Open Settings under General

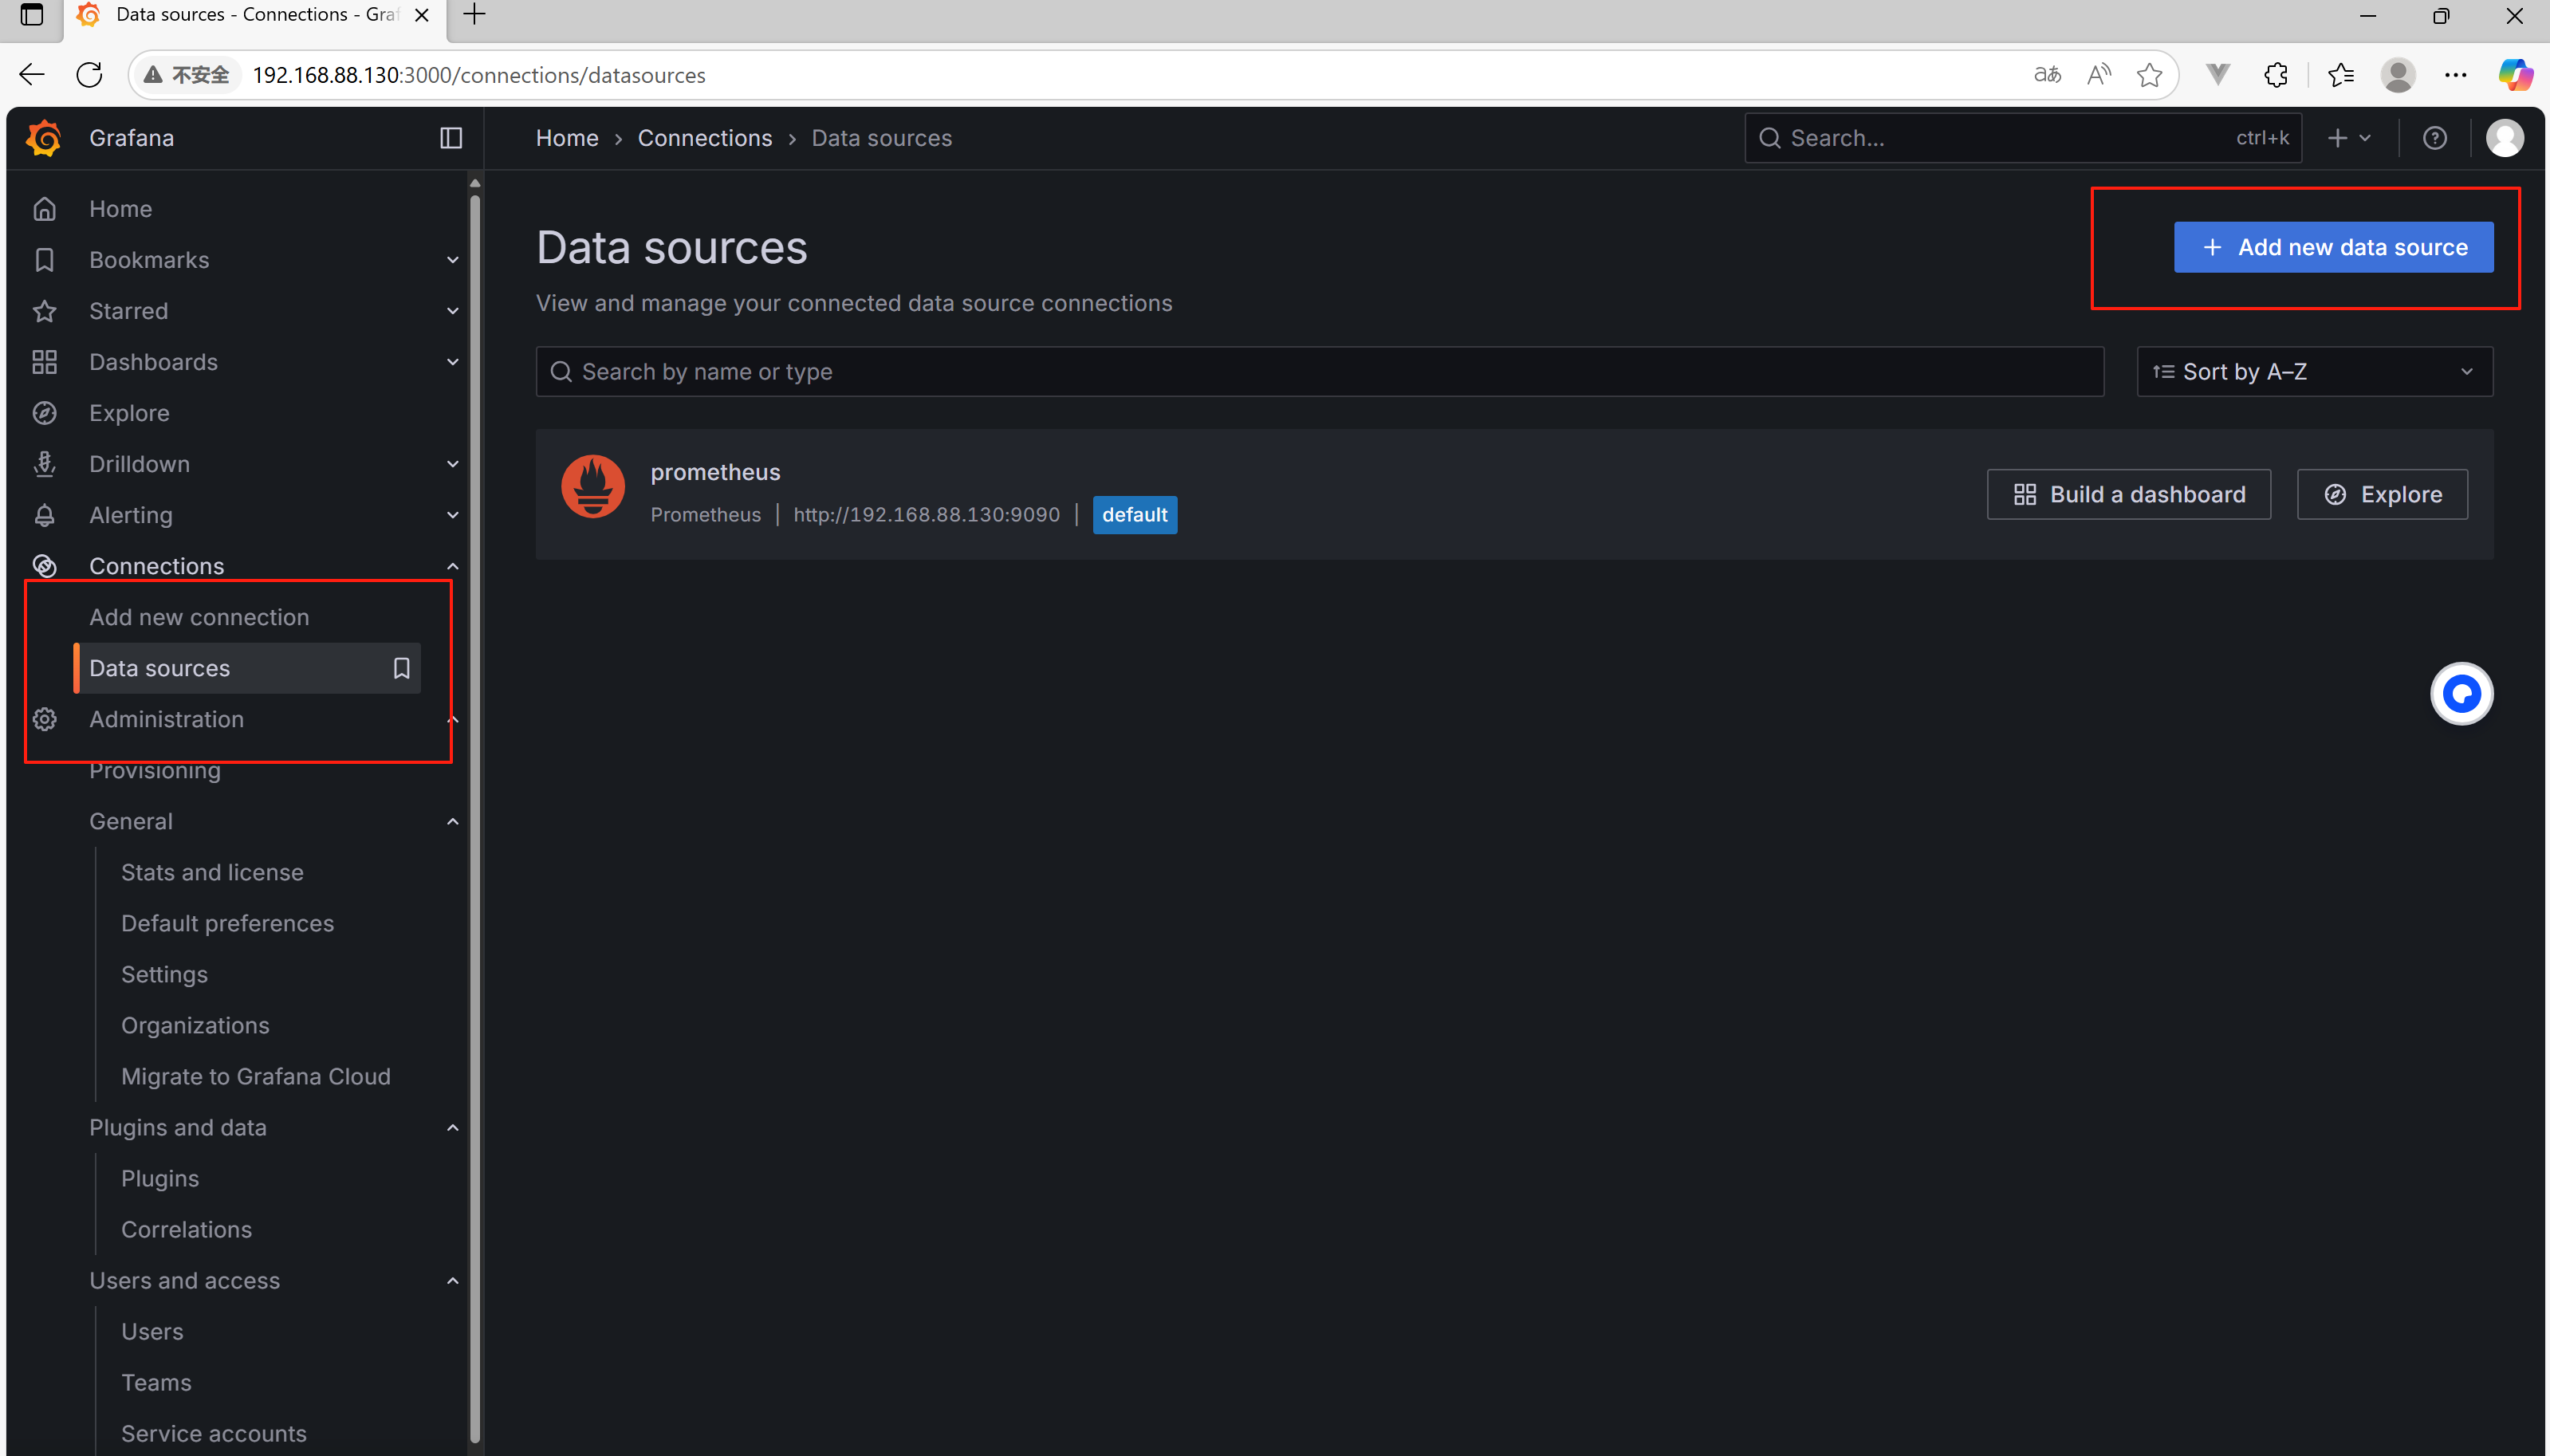pyautogui.click(x=164, y=974)
